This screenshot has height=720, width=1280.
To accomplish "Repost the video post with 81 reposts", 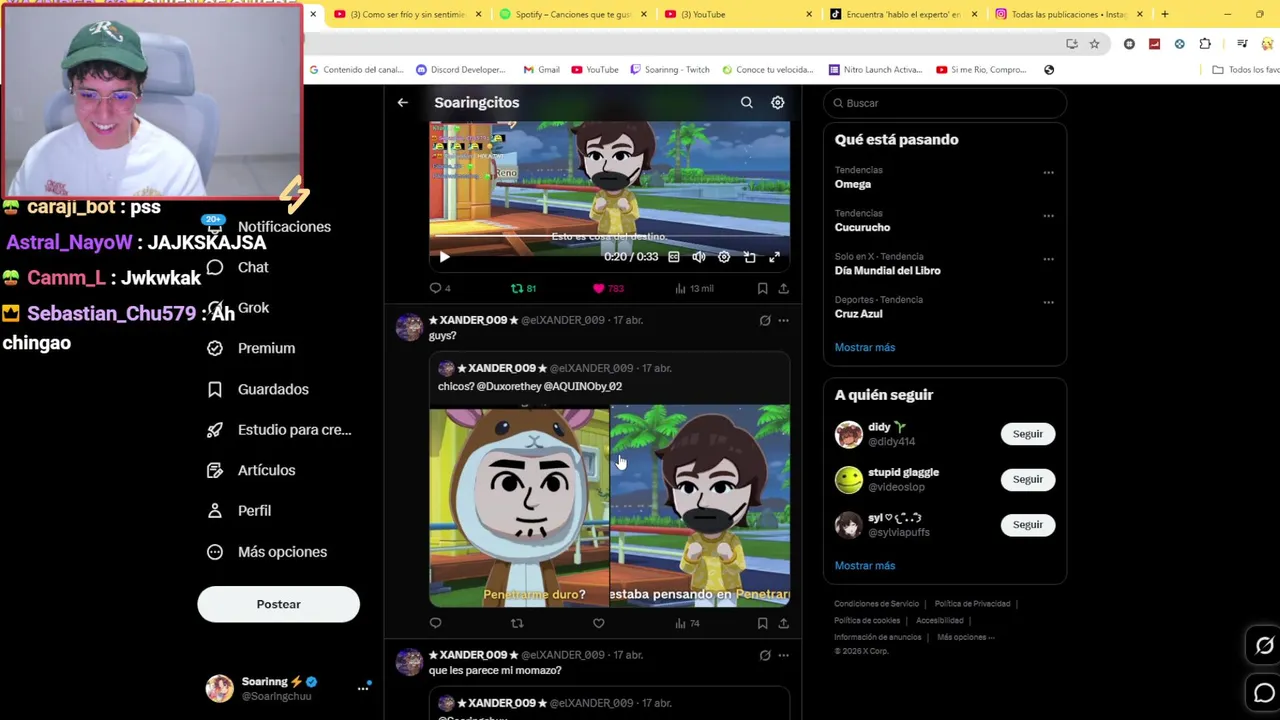I will point(523,288).
